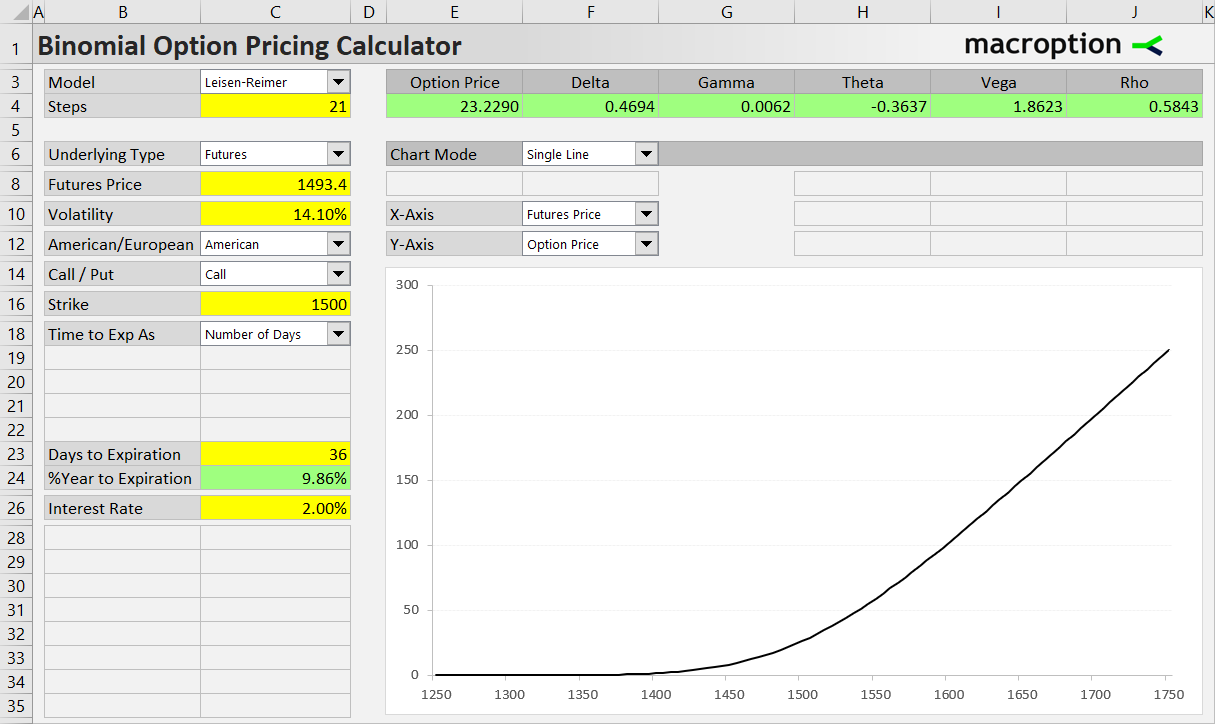Open the Y-Axis dropdown showing Option Price

click(x=647, y=244)
